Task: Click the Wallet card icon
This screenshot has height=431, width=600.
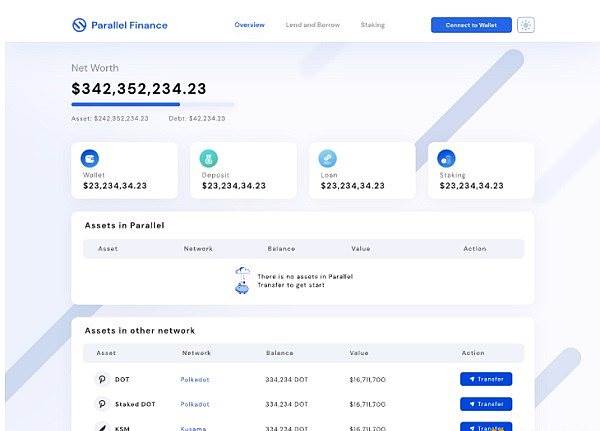Action: (x=90, y=158)
